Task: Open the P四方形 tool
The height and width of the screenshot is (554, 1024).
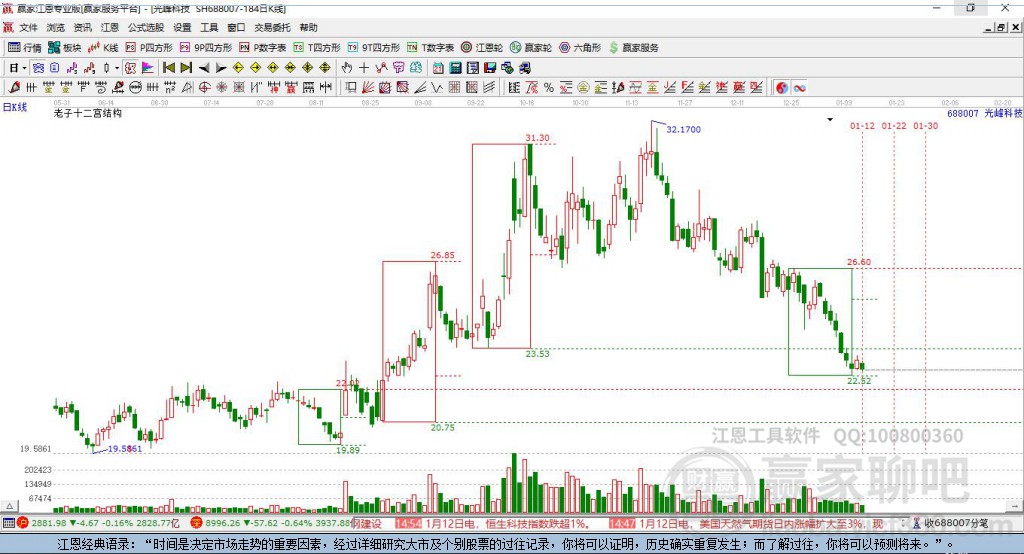Action: (x=148, y=48)
